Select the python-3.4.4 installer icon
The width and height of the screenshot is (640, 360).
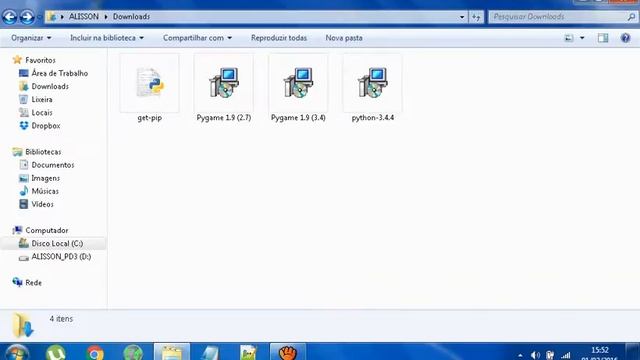tap(372, 83)
